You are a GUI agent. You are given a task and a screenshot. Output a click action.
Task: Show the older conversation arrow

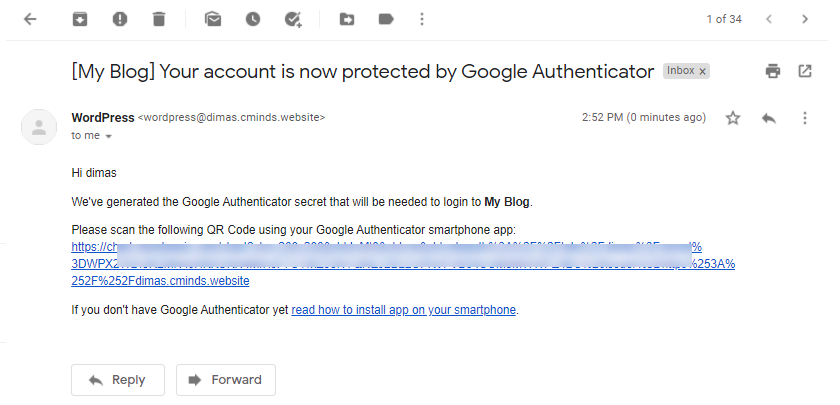coord(805,19)
